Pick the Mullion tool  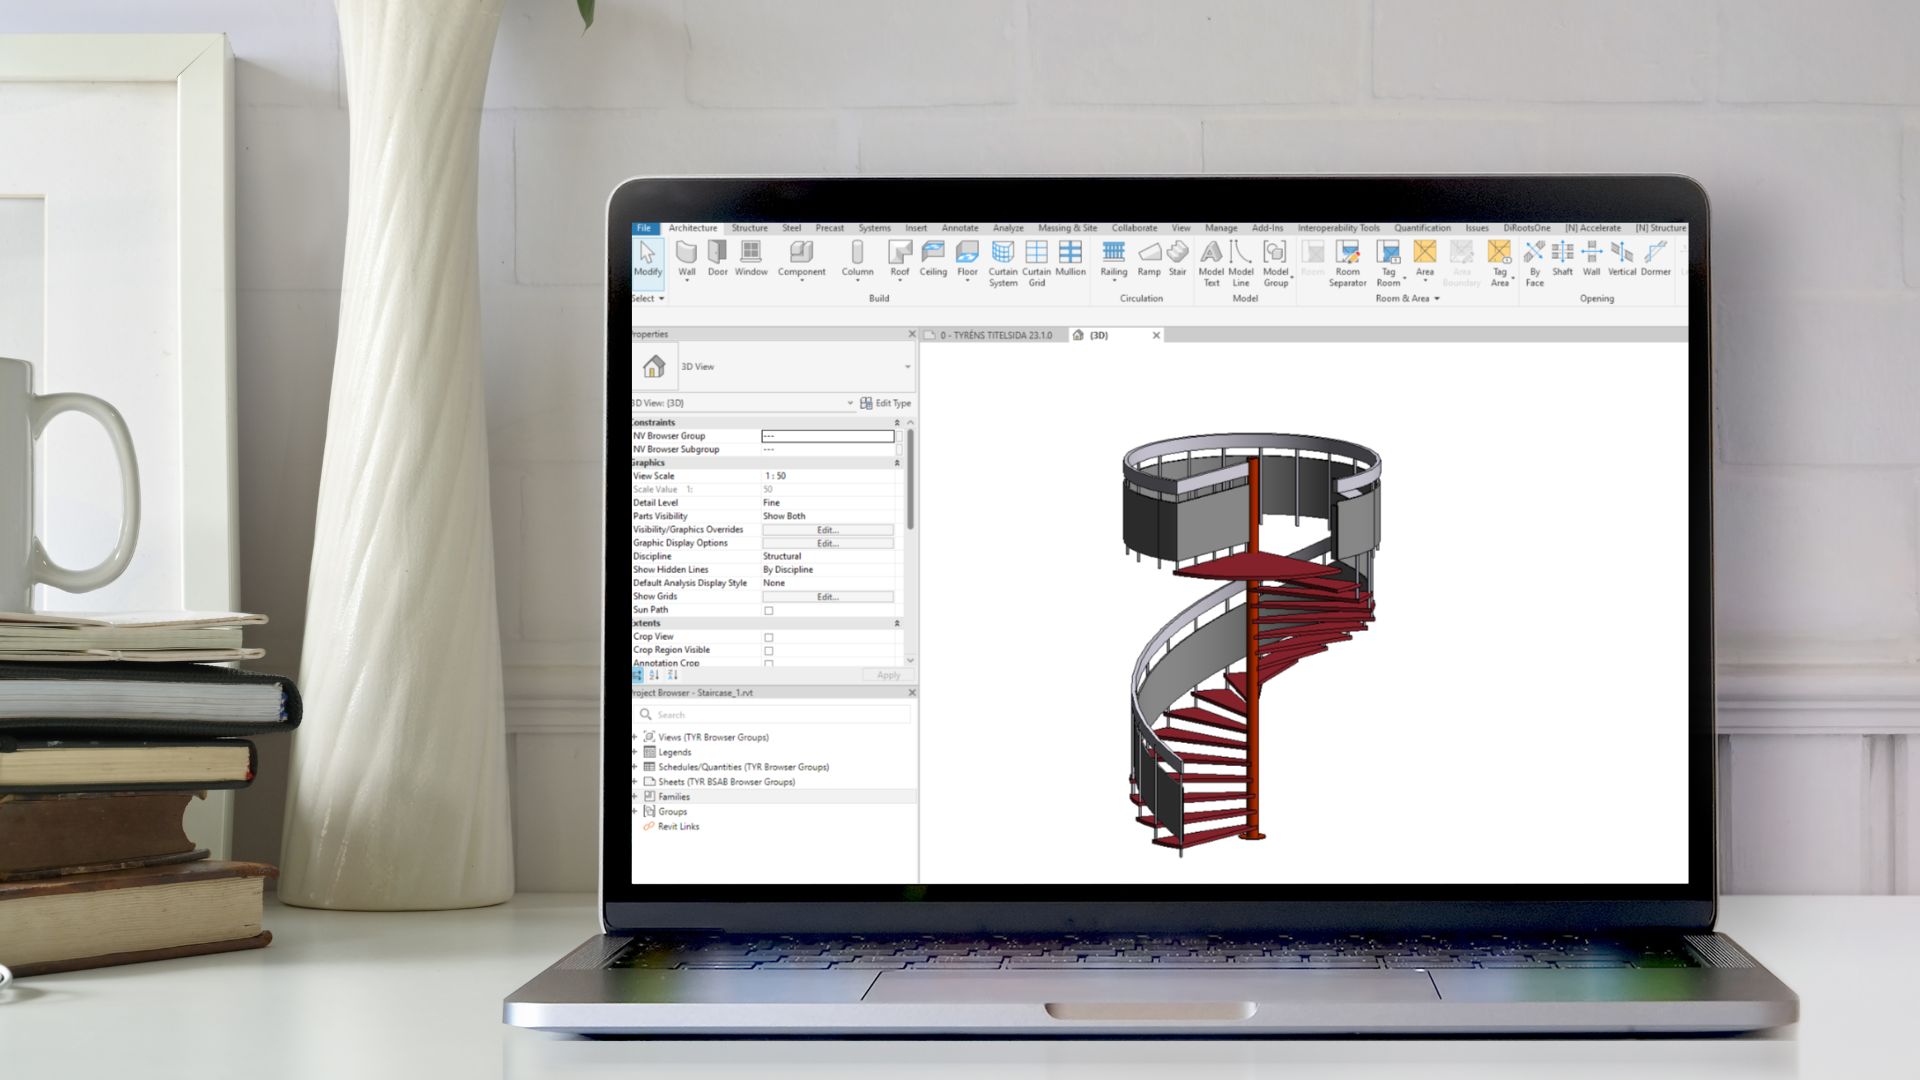tap(1070, 258)
